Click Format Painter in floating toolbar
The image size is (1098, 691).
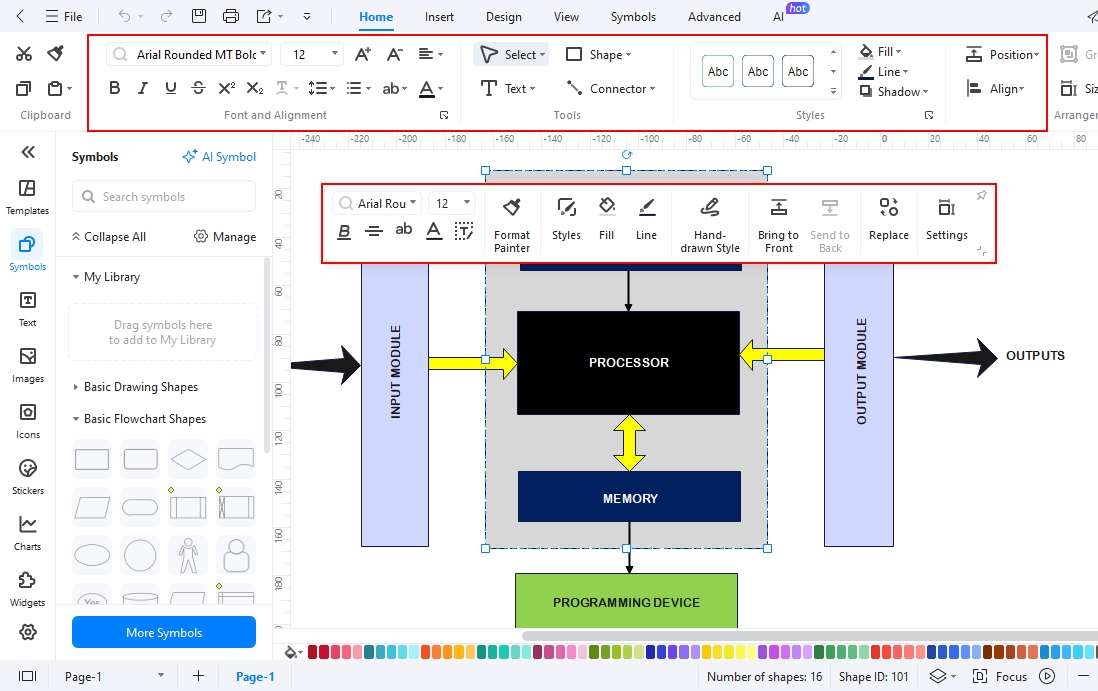(x=512, y=224)
